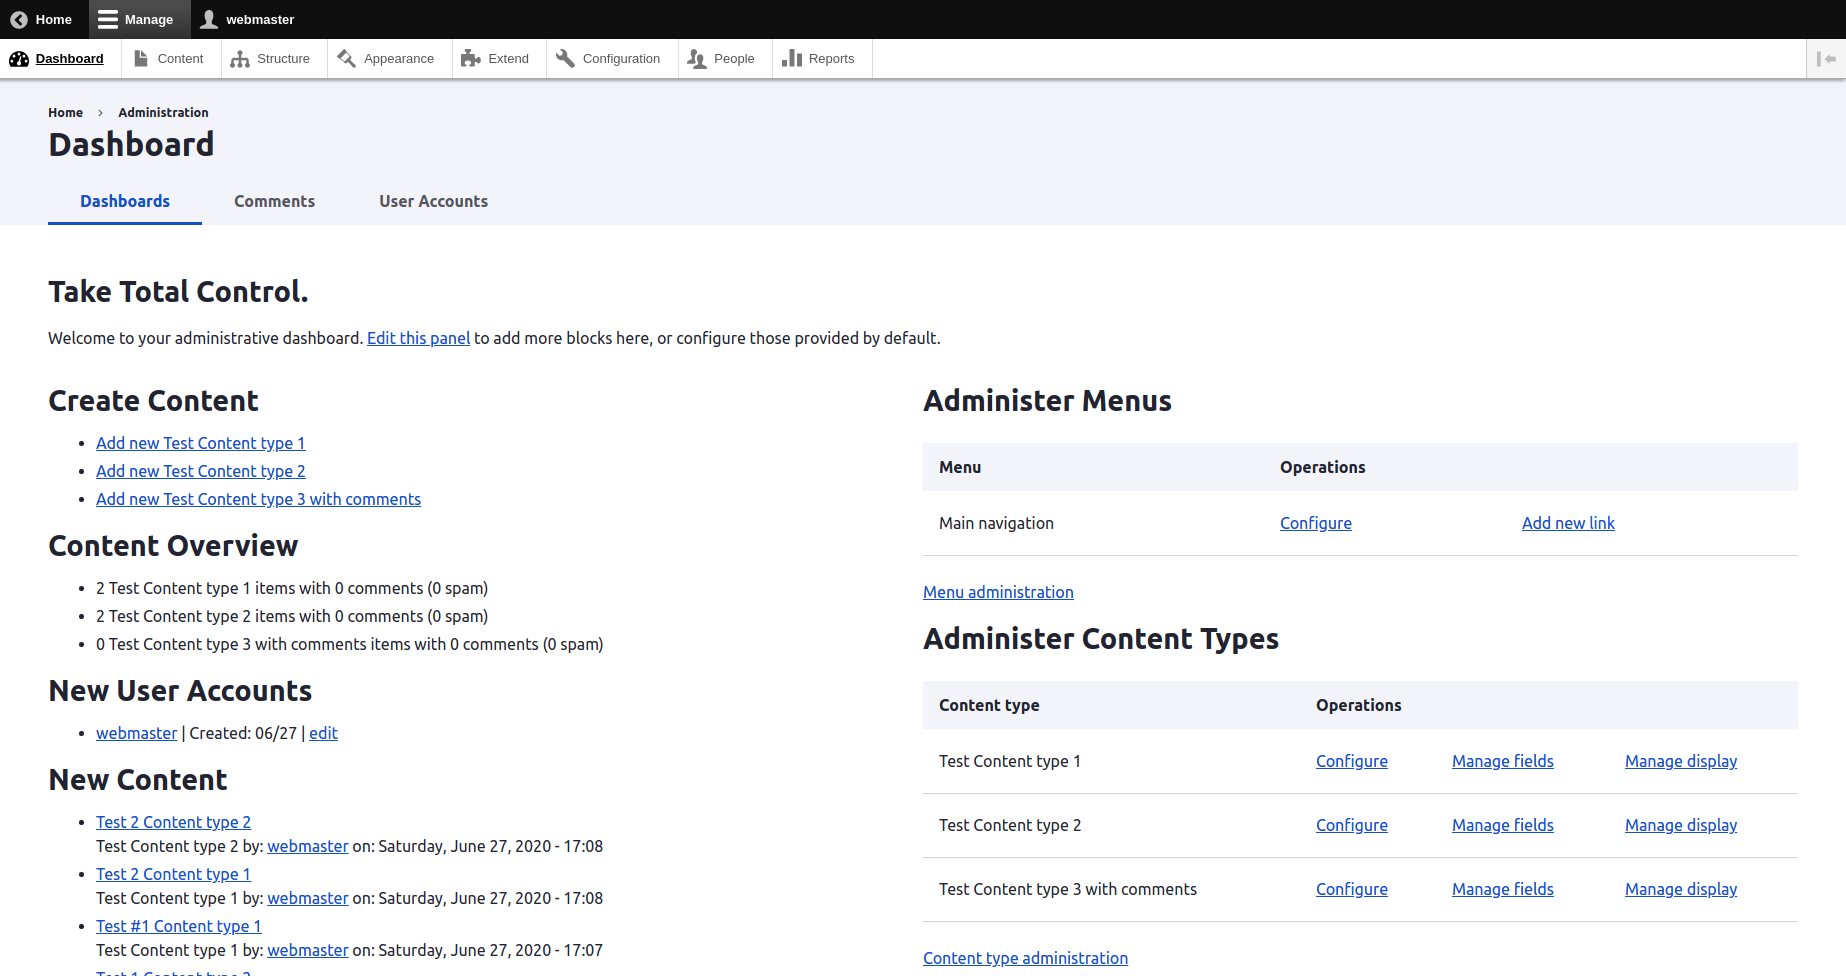Click the webmaster user account icon

click(209, 19)
